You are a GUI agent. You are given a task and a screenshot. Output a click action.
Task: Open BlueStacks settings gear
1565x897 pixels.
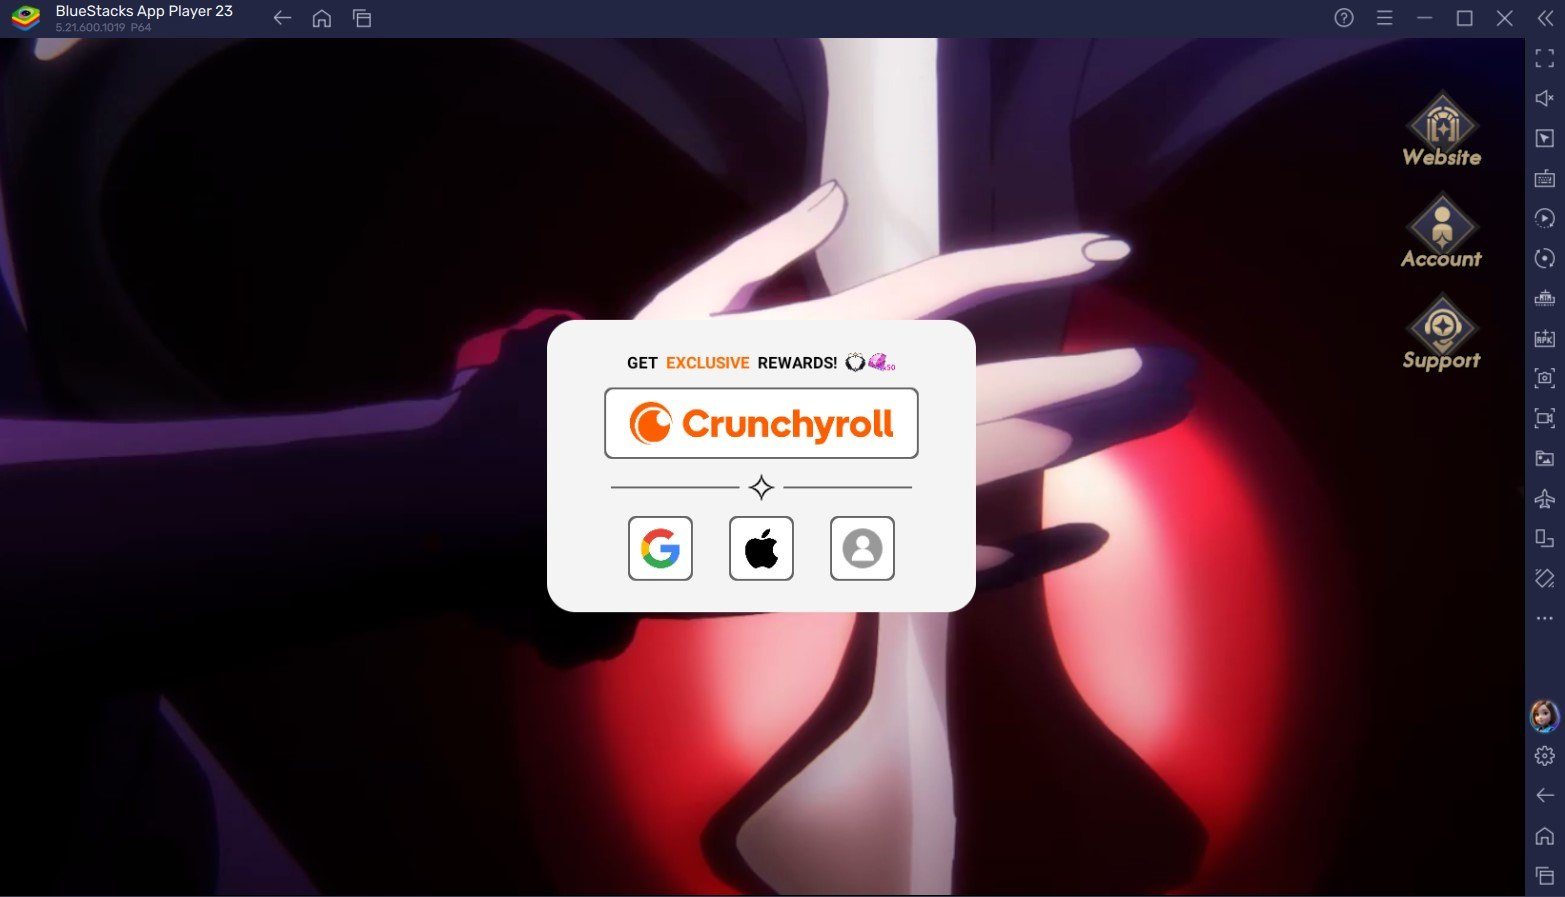click(x=1545, y=756)
